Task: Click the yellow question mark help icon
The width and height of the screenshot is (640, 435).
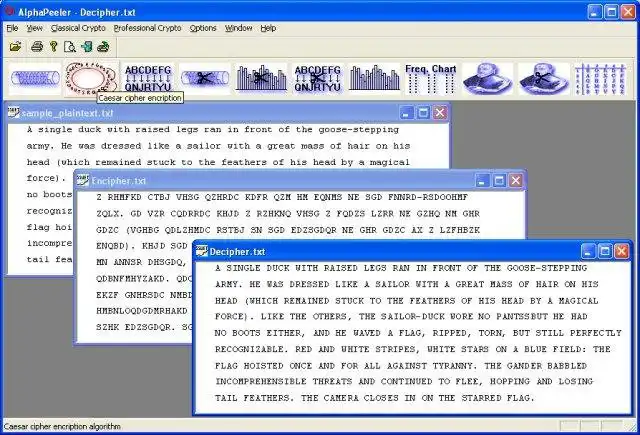Action: tap(53, 47)
